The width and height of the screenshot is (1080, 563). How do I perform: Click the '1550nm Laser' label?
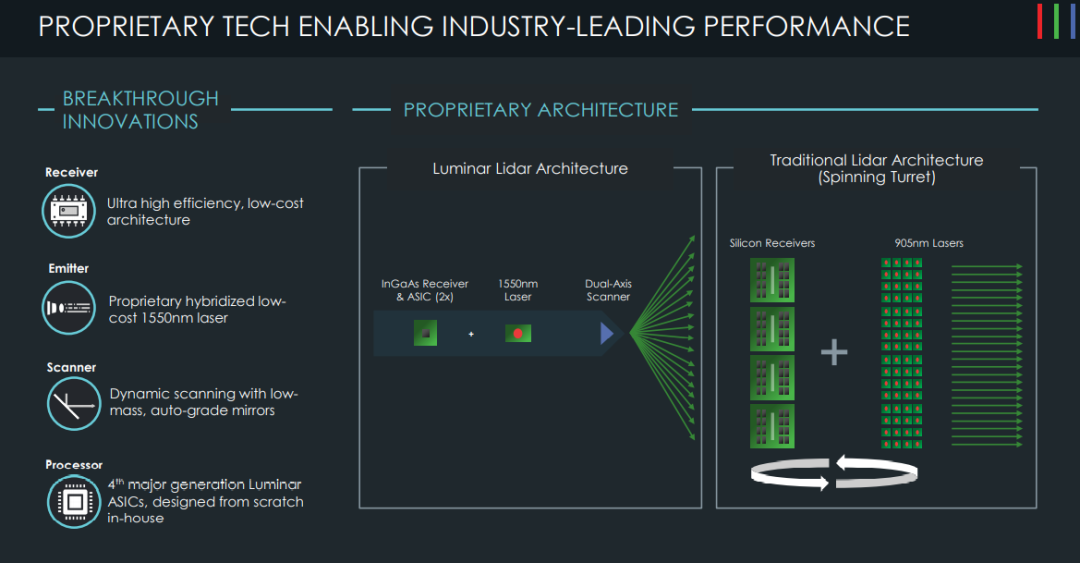pyautogui.click(x=518, y=290)
